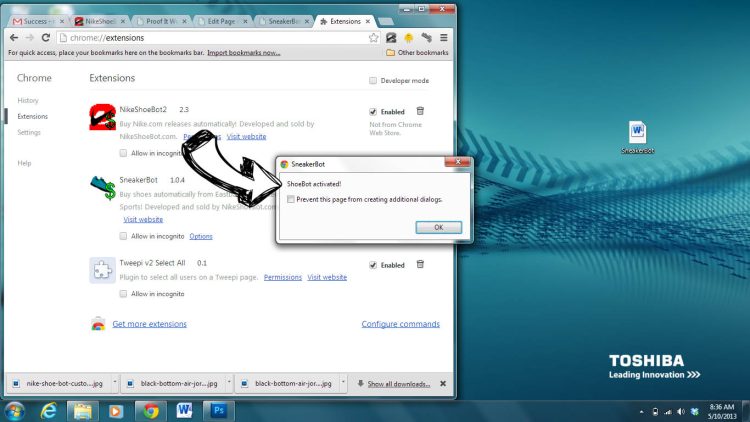Expand menu arrow for nike-shoe-bot-custo download
Viewport: 750px width, 422px height.
(116, 383)
